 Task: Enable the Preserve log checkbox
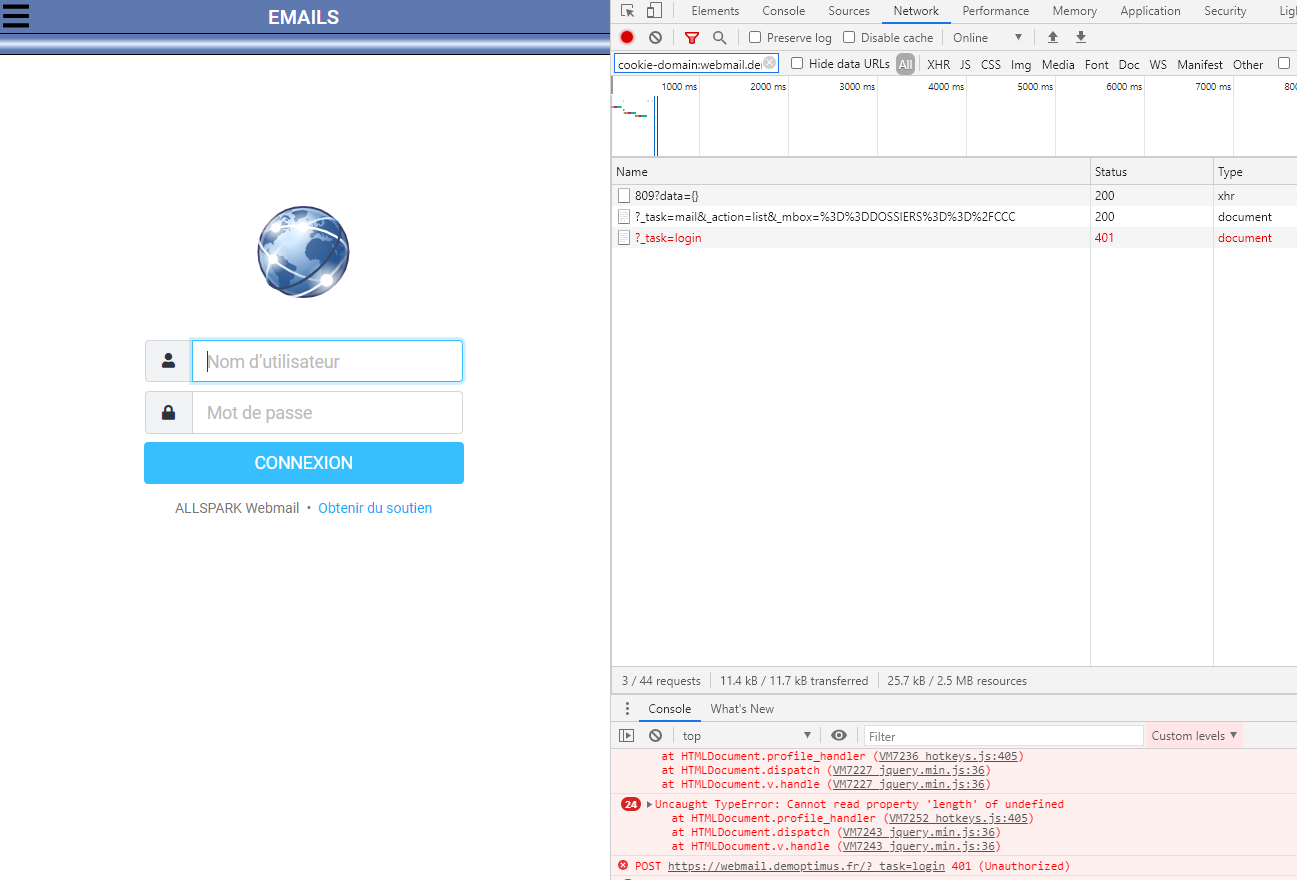pos(755,37)
